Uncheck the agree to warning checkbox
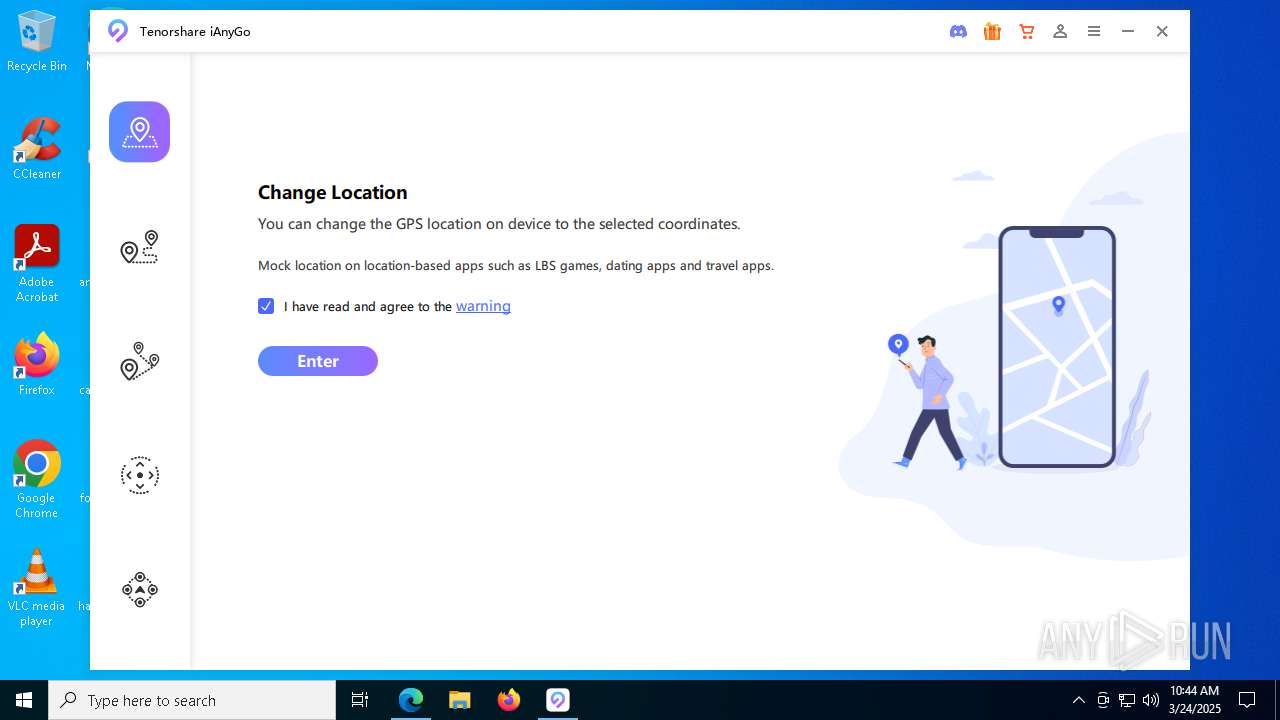The image size is (1280, 720). coord(266,306)
